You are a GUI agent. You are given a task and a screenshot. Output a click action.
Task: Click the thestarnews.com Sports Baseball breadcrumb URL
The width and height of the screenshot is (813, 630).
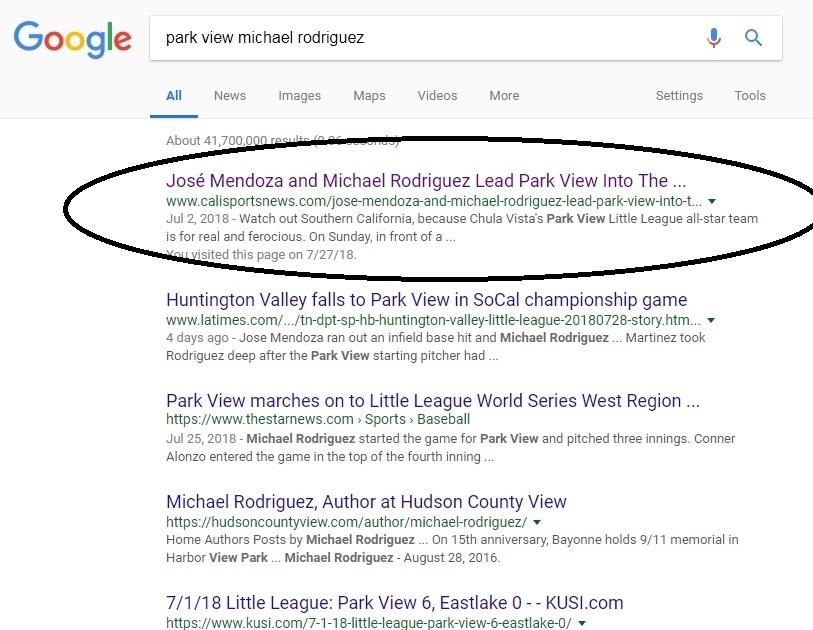(318, 419)
